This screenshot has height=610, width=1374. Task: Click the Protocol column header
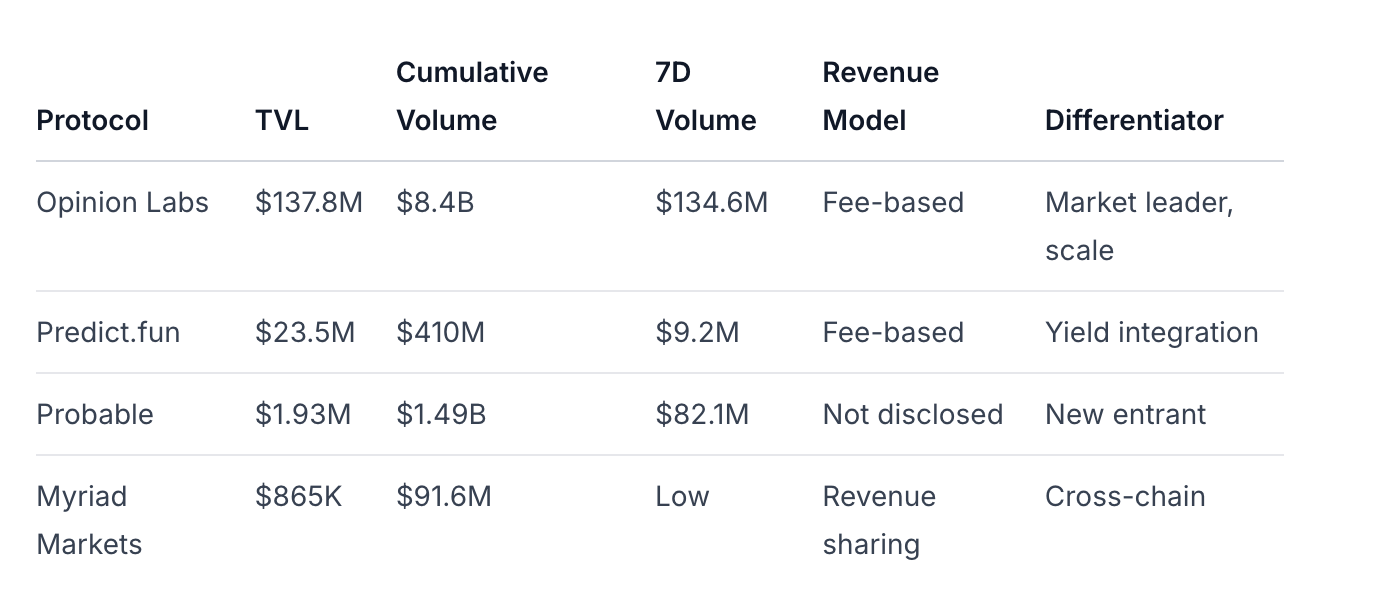tap(92, 121)
